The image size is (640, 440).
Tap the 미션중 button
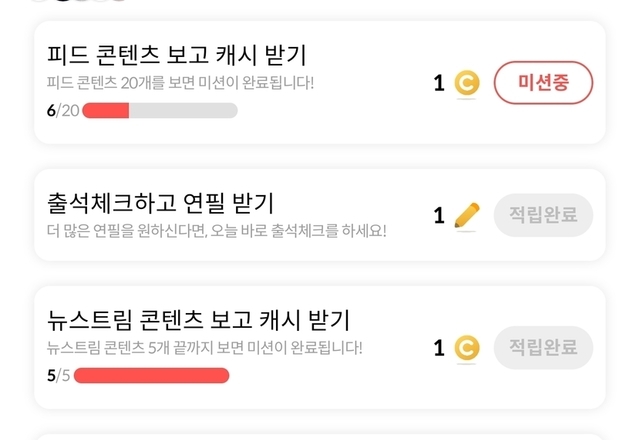click(x=543, y=83)
